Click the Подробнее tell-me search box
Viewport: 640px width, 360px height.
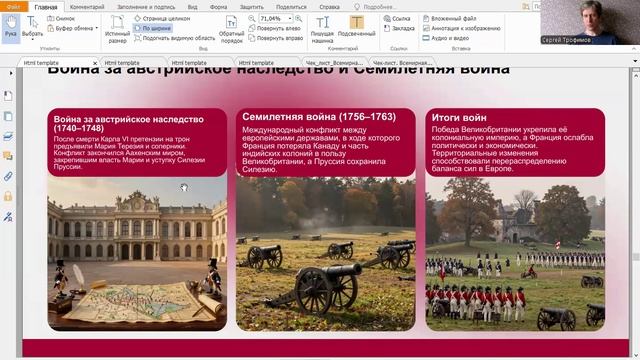(x=376, y=7)
